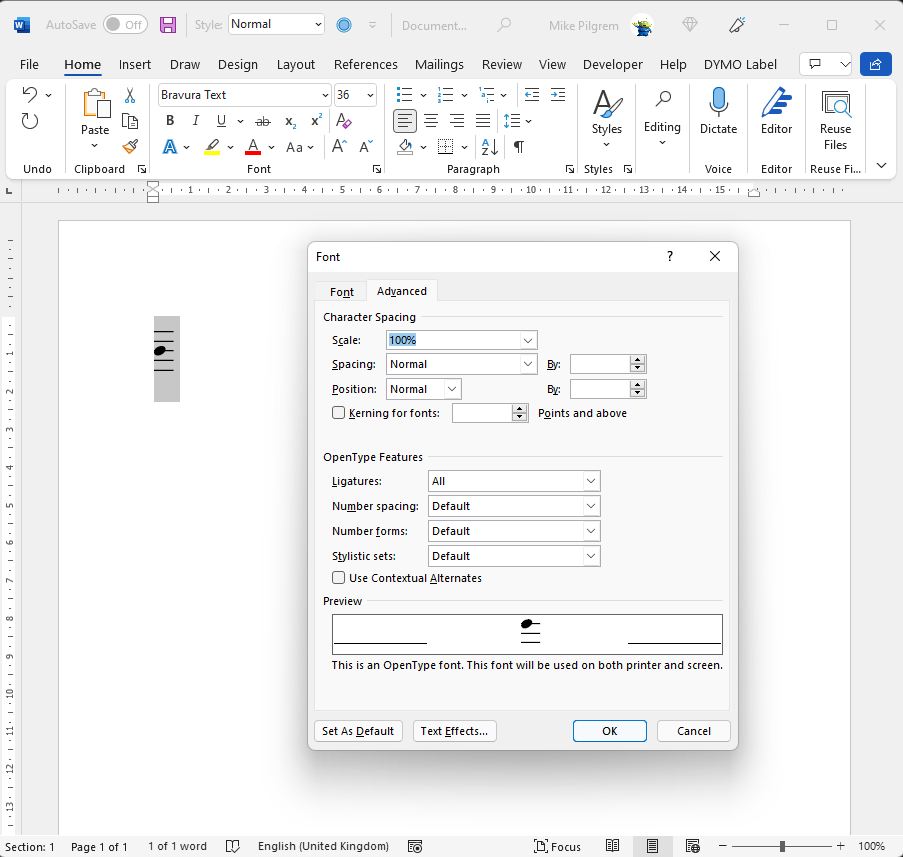Switch to Web Layout view

point(692,846)
